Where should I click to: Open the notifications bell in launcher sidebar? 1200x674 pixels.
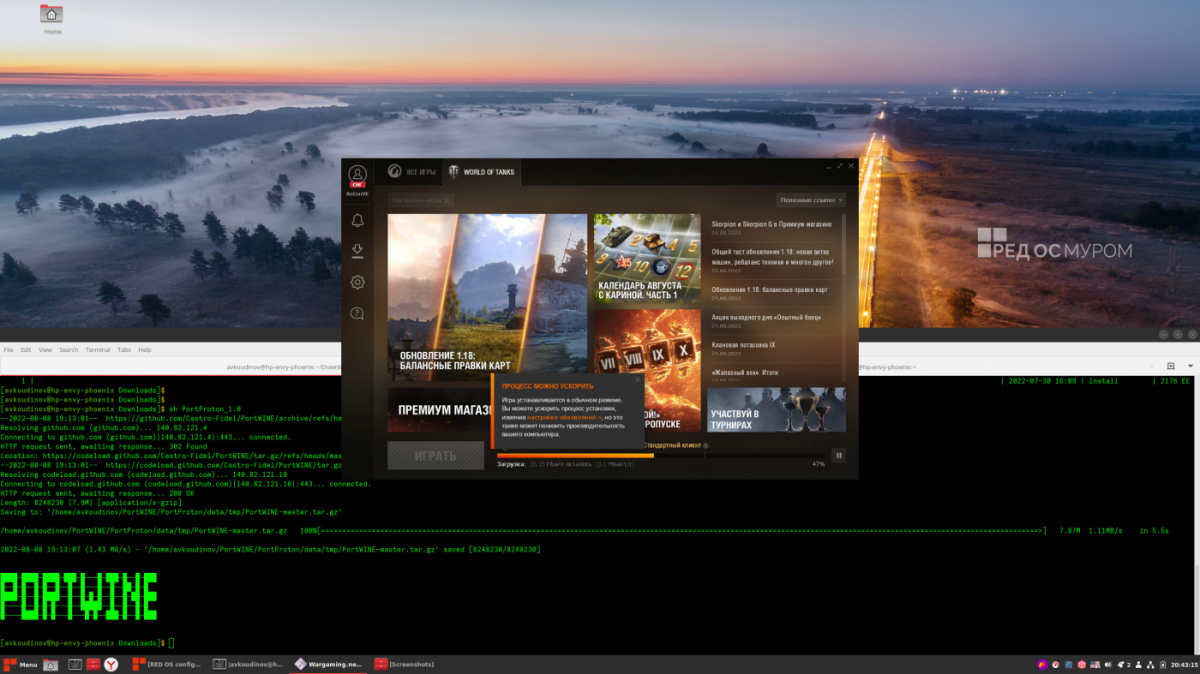tap(357, 220)
